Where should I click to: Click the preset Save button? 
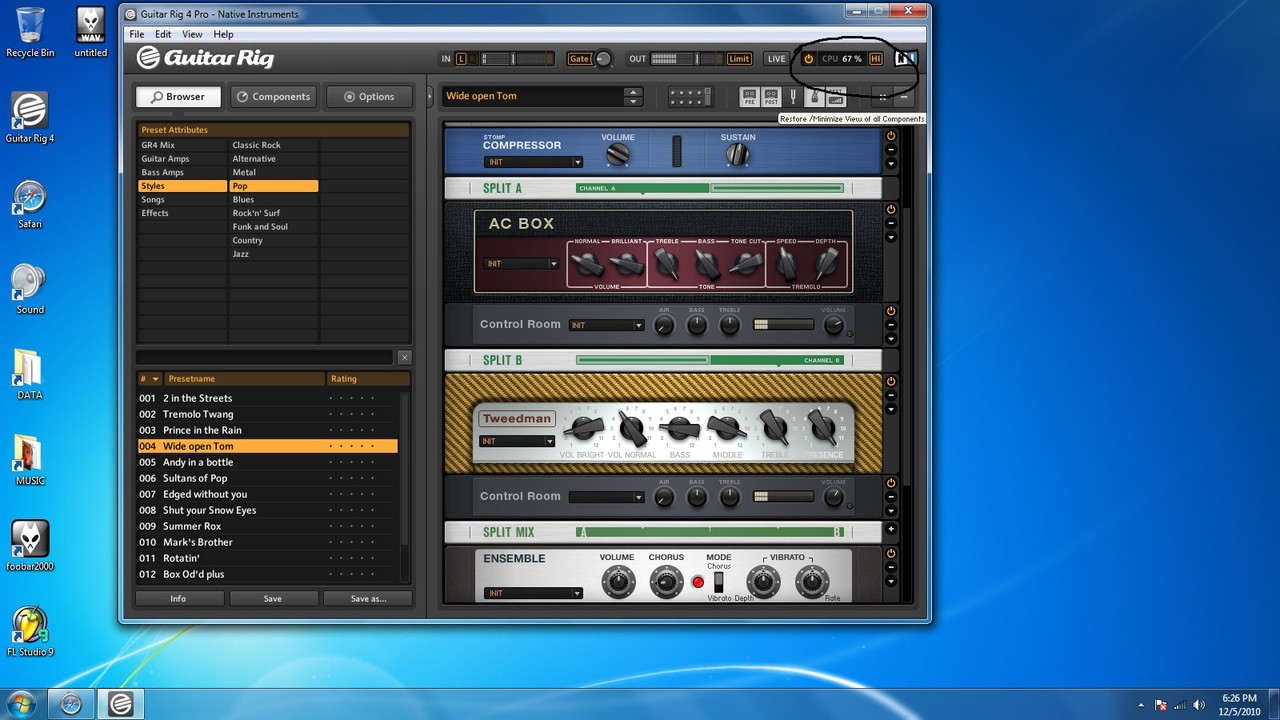(272, 598)
